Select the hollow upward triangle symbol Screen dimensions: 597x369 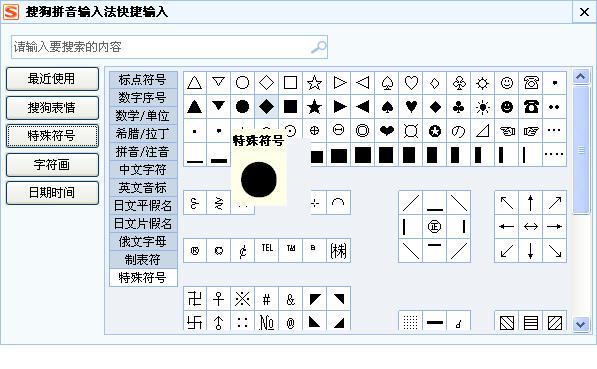tap(195, 83)
